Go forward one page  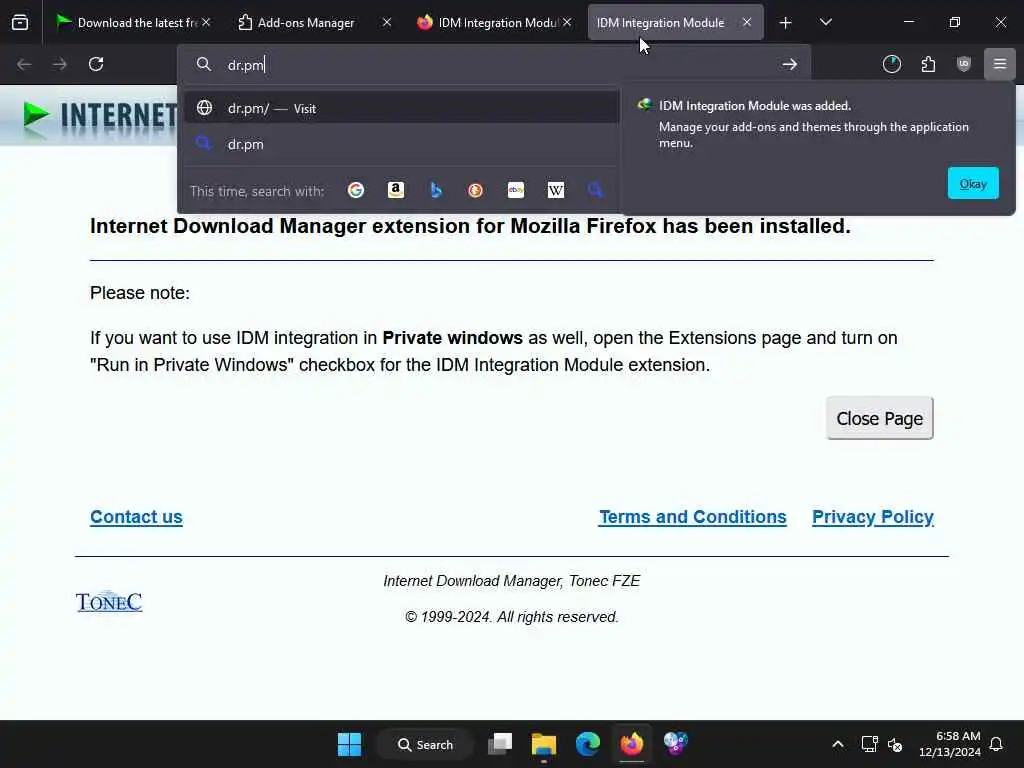tap(59, 64)
